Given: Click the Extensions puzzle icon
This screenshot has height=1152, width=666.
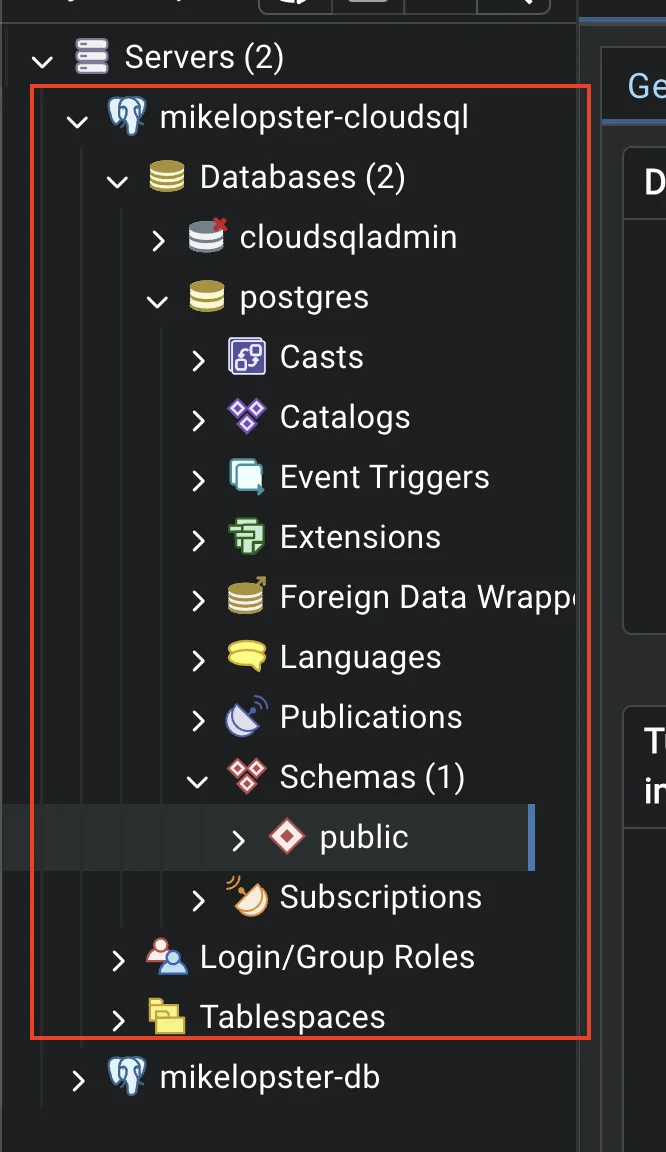Looking at the screenshot, I should point(247,536).
